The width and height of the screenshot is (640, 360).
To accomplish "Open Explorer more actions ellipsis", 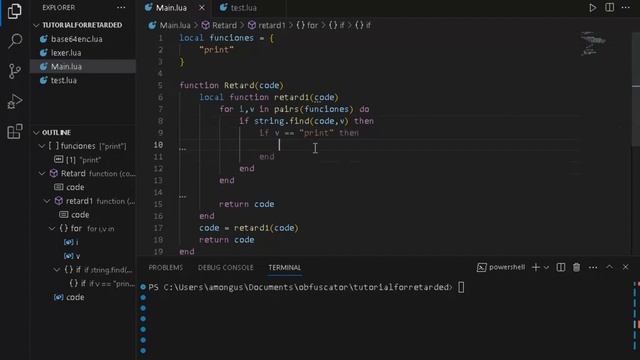I will click(121, 8).
